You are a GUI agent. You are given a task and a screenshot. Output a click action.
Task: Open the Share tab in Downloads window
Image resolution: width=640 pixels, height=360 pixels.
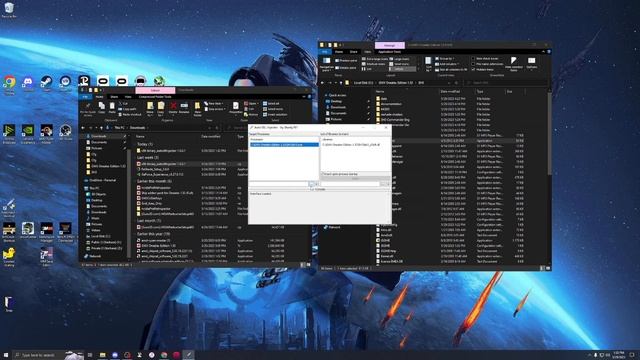[x=114, y=97]
